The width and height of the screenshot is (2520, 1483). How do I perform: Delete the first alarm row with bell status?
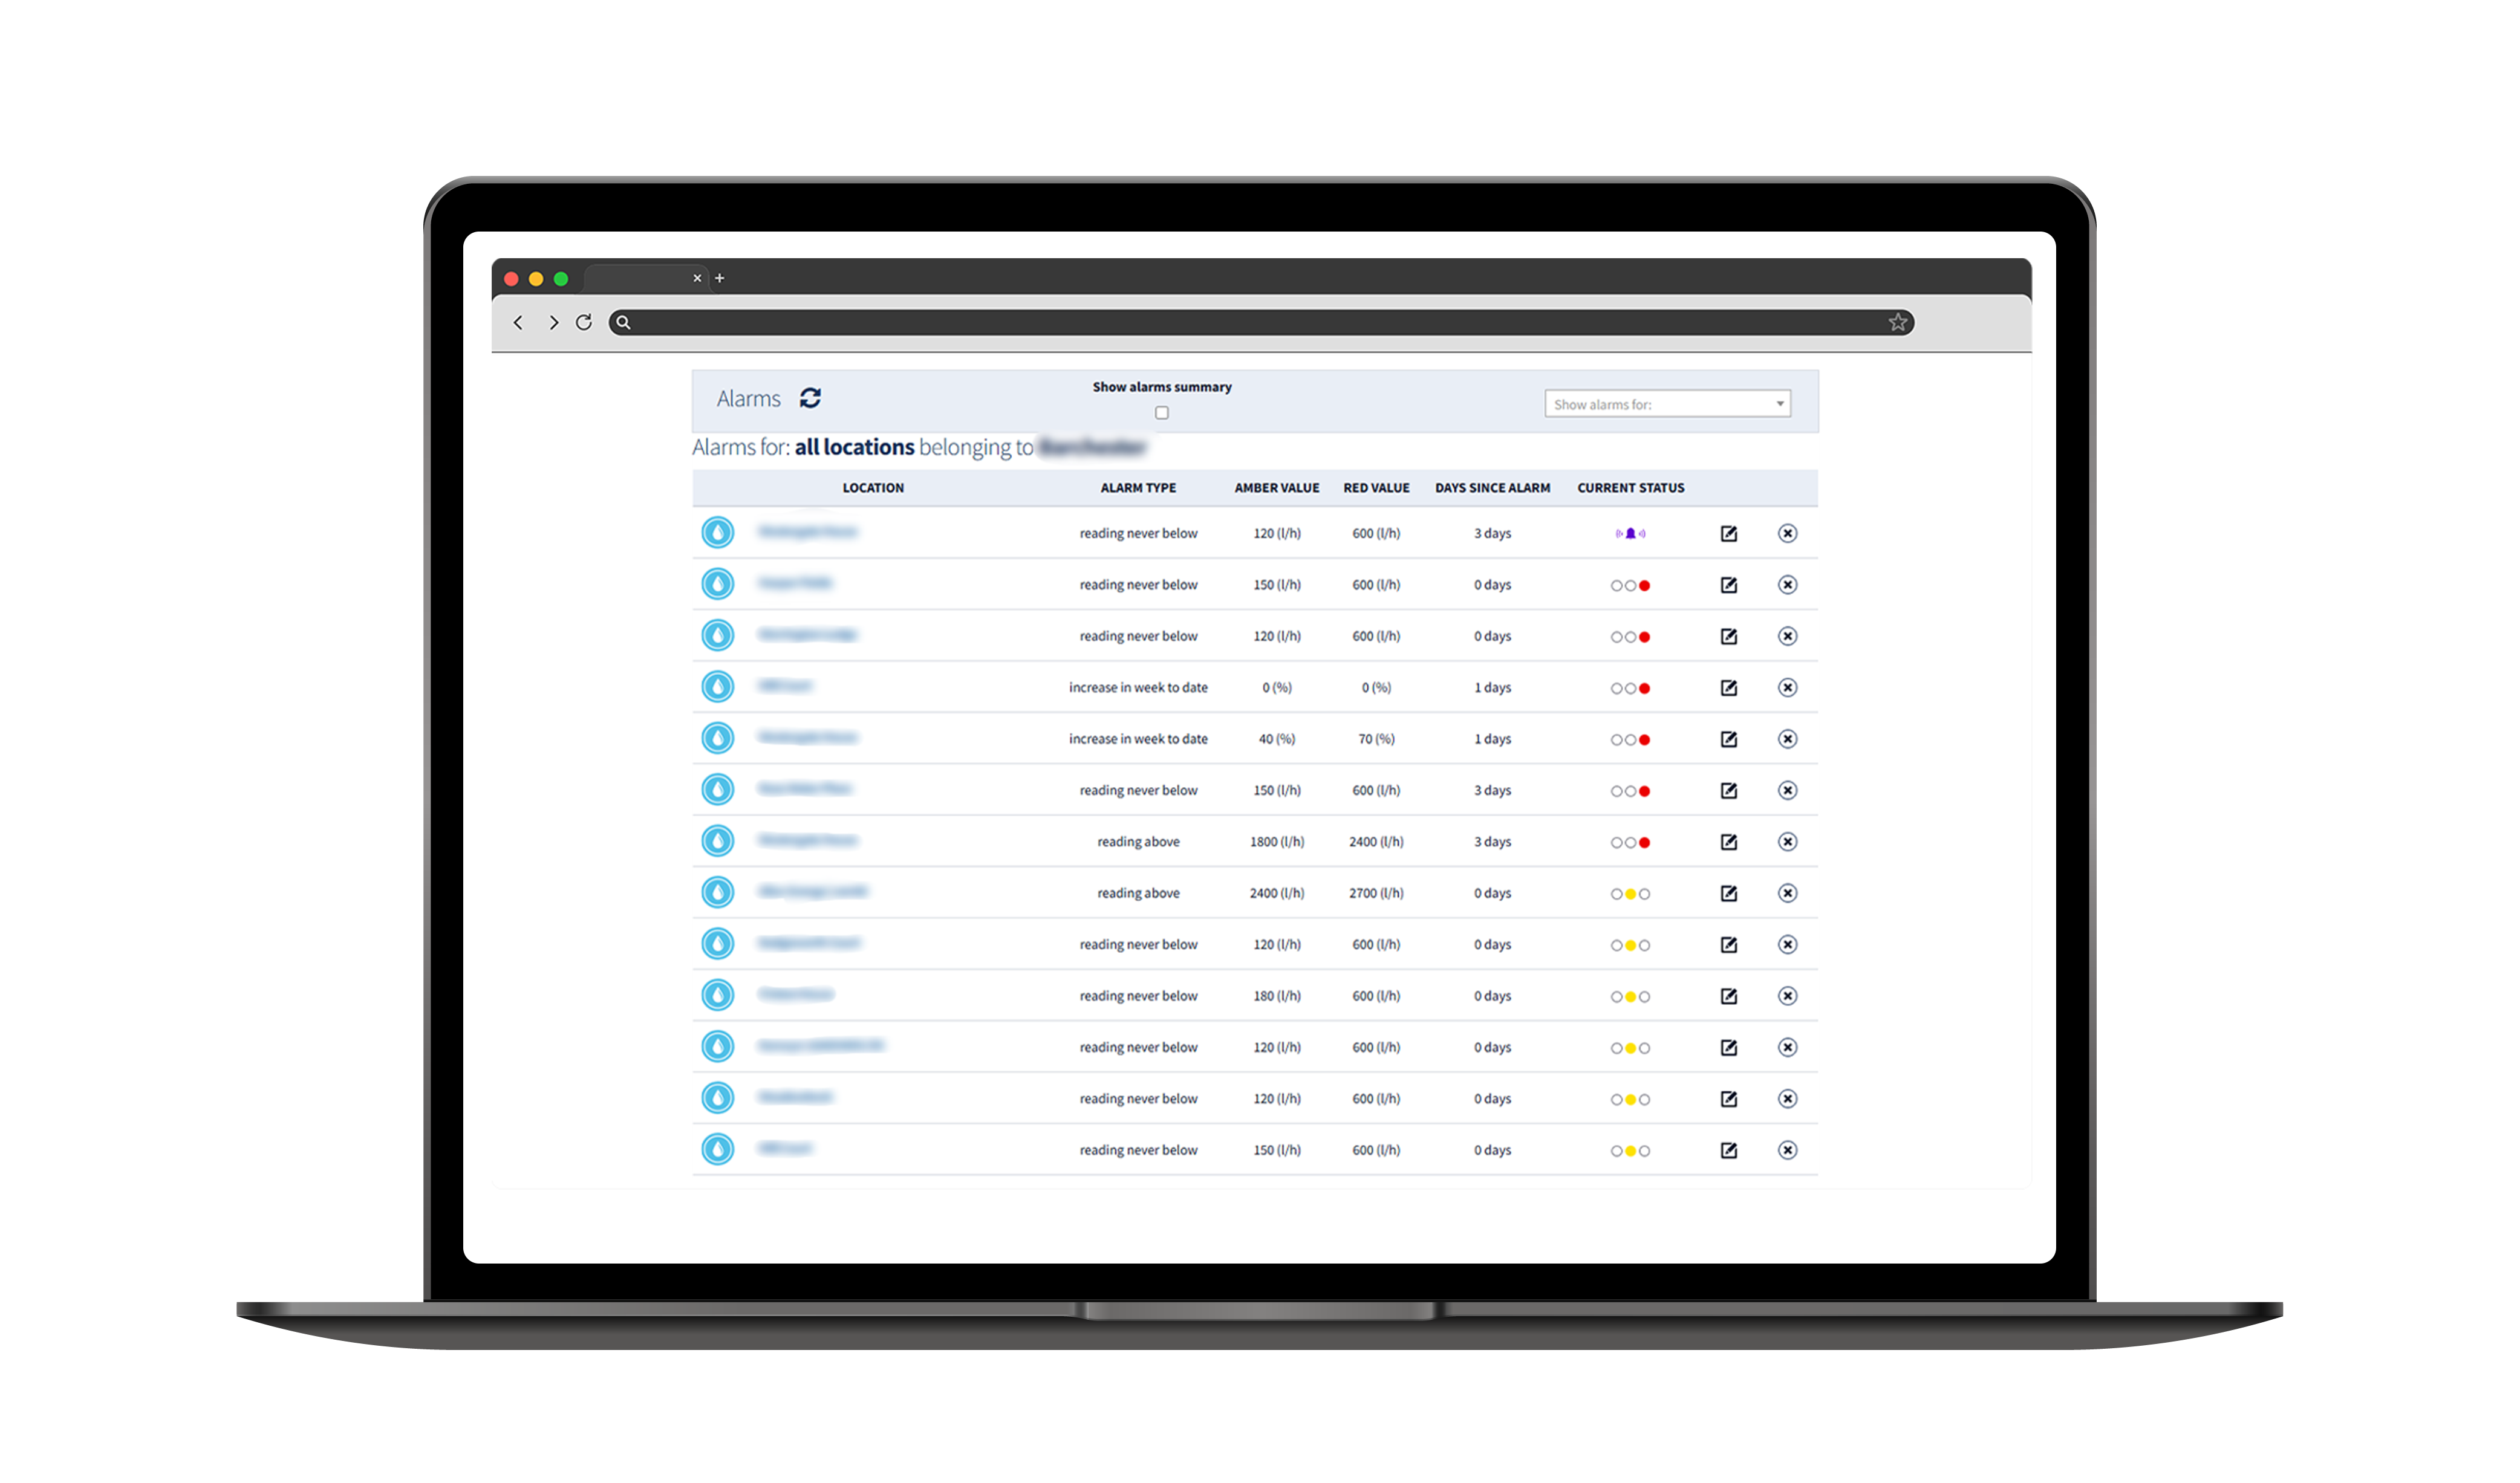click(x=1787, y=533)
